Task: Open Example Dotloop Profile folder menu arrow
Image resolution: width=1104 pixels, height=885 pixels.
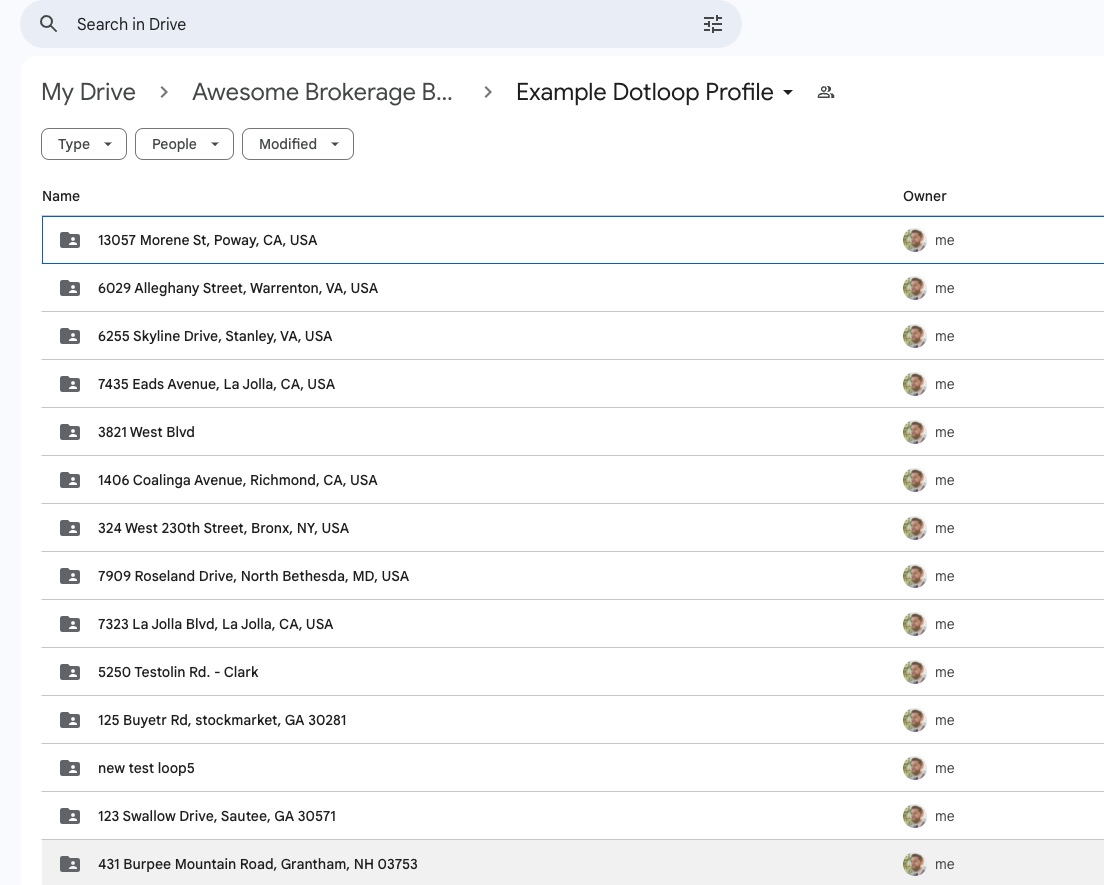Action: click(788, 93)
